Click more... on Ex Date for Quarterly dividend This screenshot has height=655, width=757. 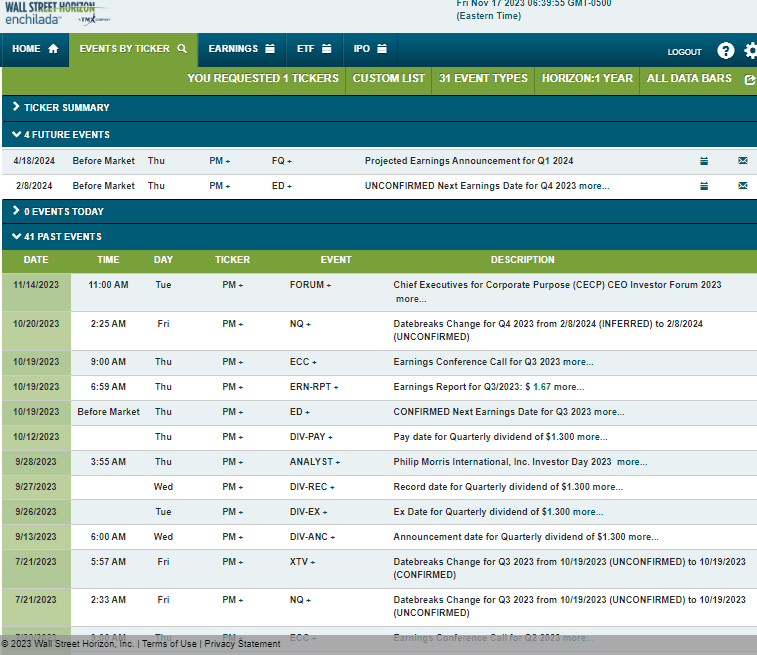pyautogui.click(x=588, y=513)
